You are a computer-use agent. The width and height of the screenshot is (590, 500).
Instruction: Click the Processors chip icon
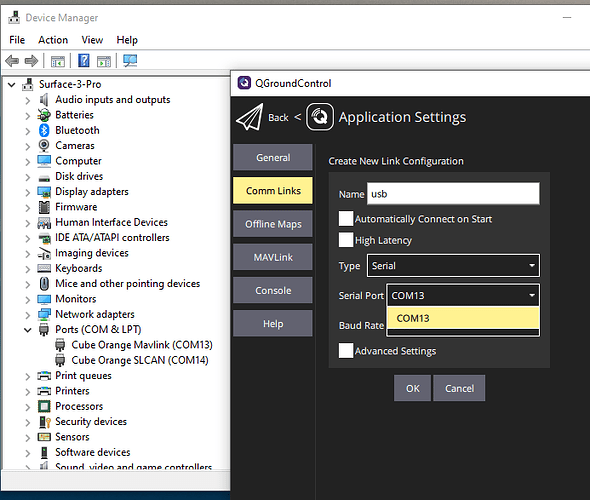tap(44, 406)
